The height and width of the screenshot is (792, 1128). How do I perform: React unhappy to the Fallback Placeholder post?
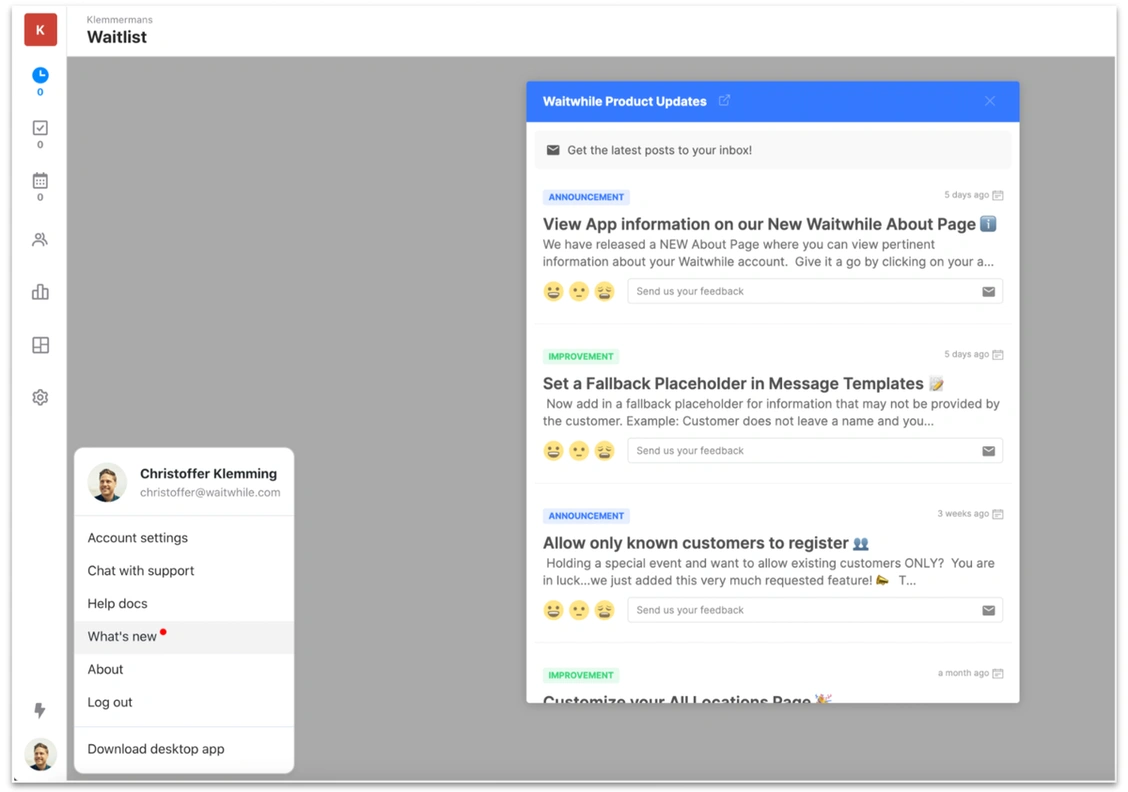click(x=604, y=451)
